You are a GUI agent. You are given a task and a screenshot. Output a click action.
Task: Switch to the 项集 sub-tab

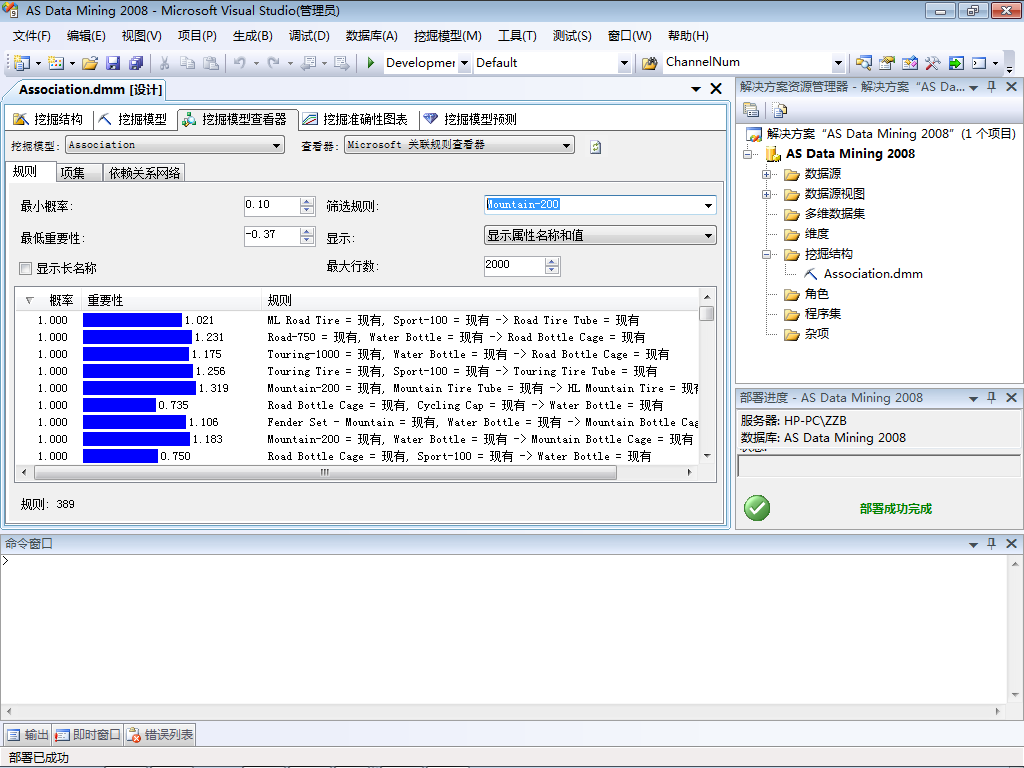coord(78,172)
